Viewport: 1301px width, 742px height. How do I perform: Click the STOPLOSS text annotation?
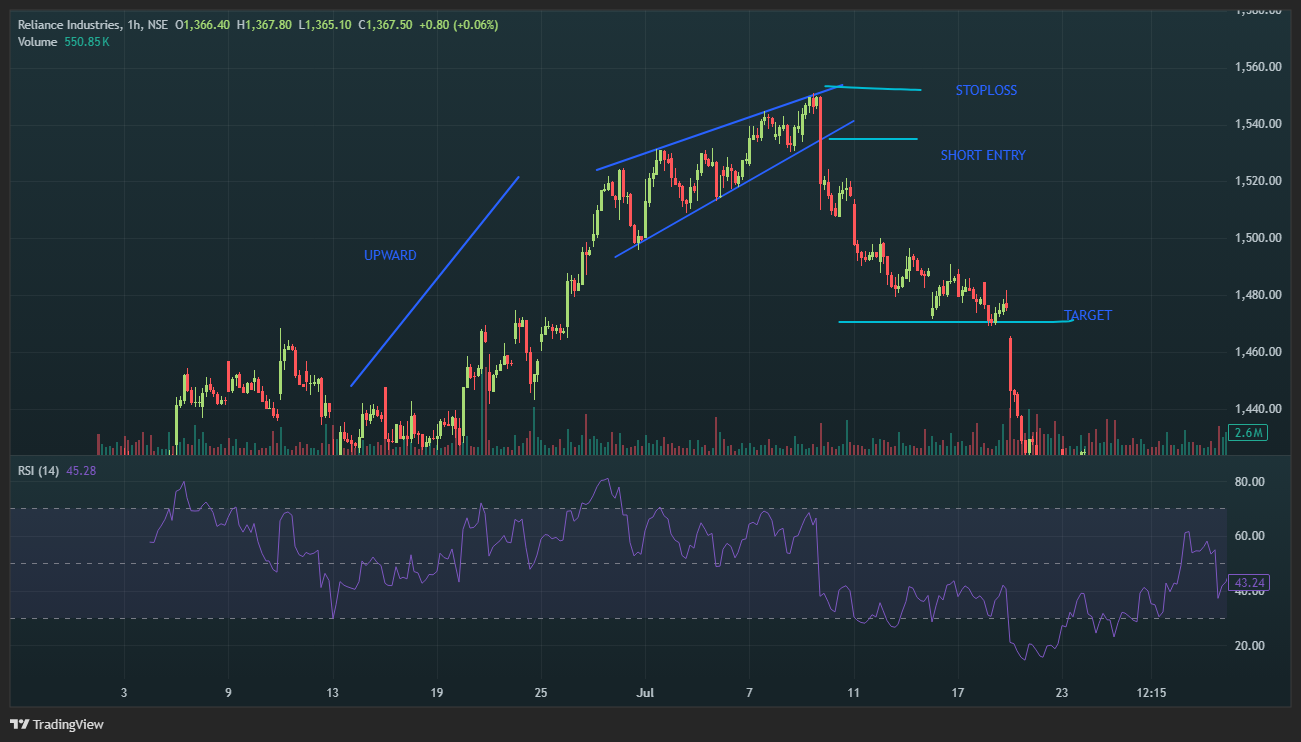coord(985,91)
